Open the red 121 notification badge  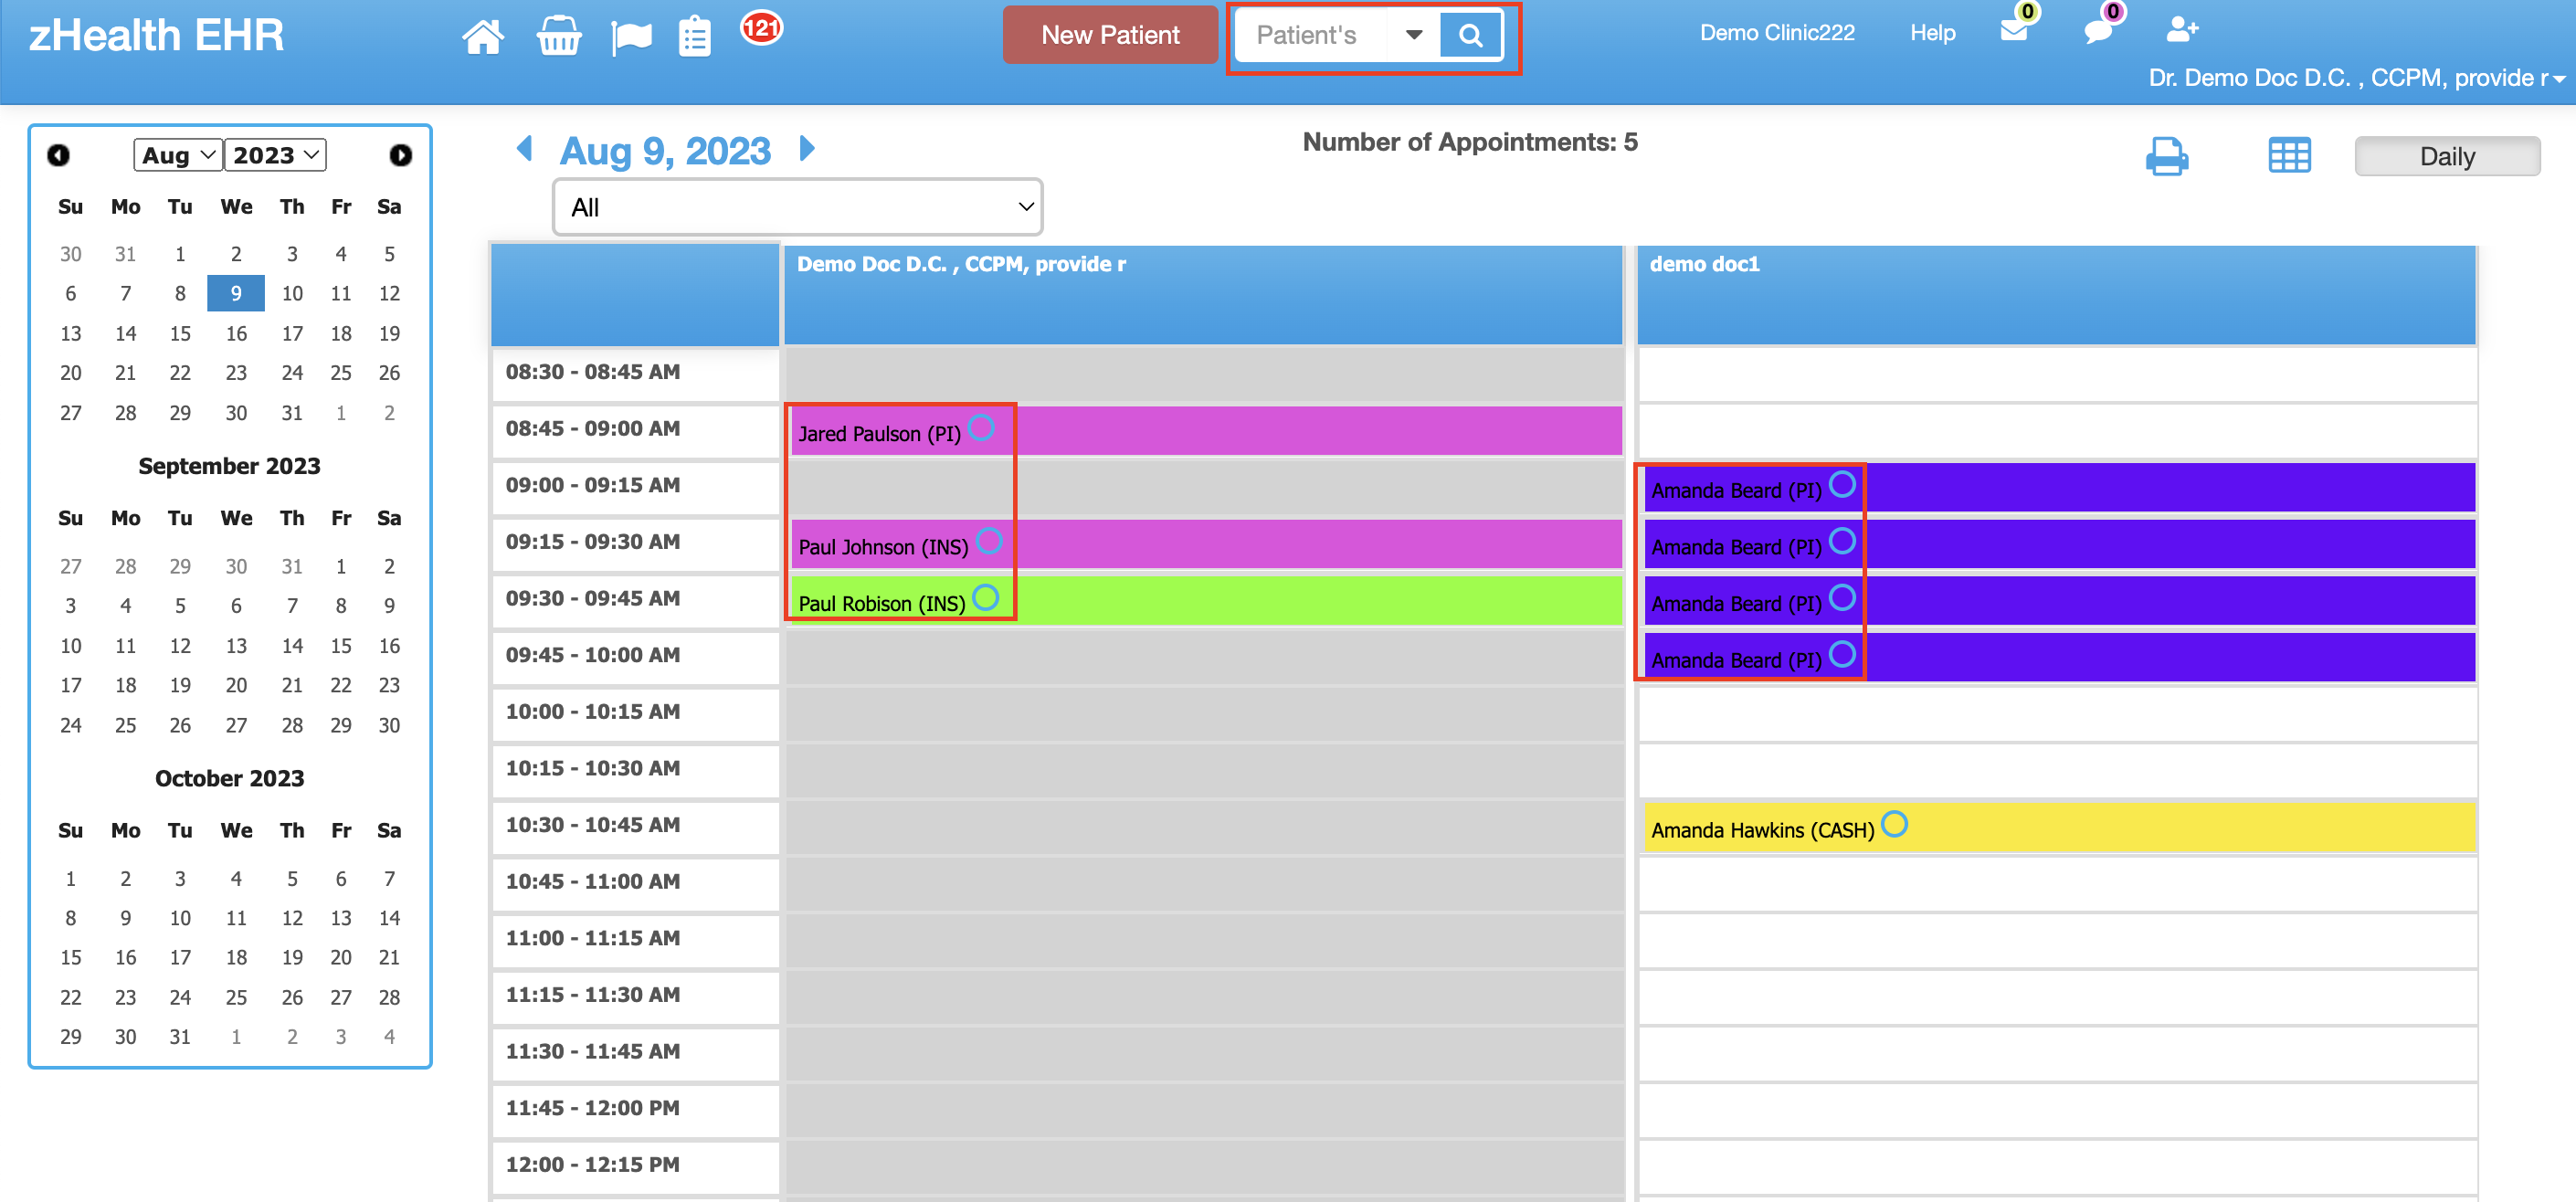(x=761, y=27)
